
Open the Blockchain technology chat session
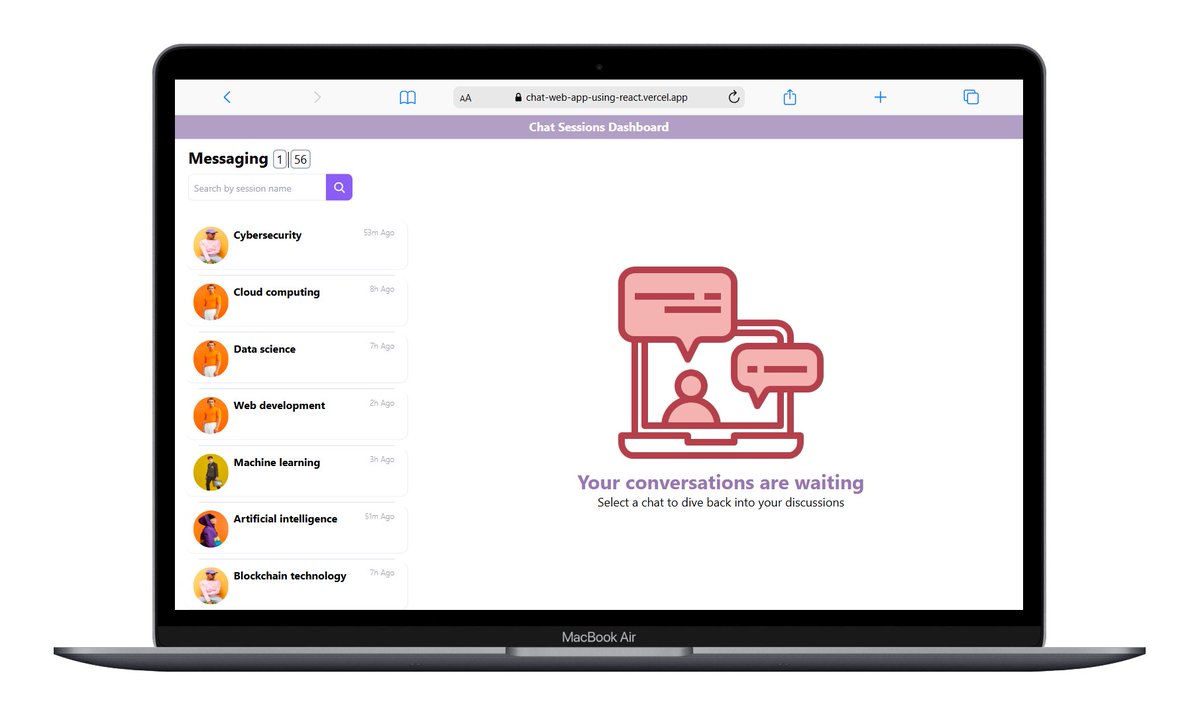click(298, 585)
